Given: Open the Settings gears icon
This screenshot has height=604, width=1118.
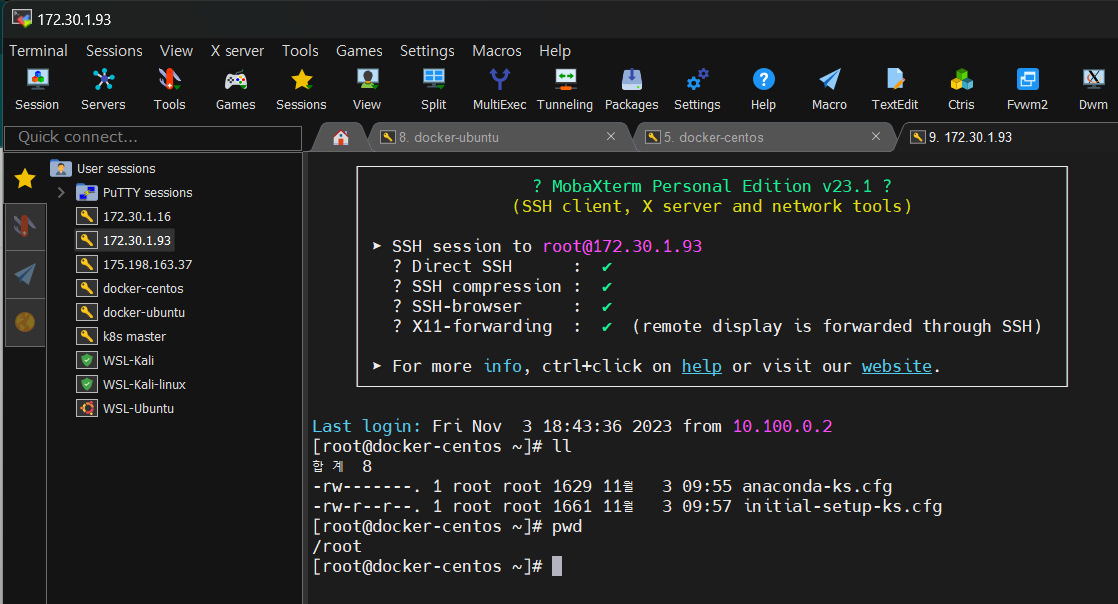Looking at the screenshot, I should (697, 89).
